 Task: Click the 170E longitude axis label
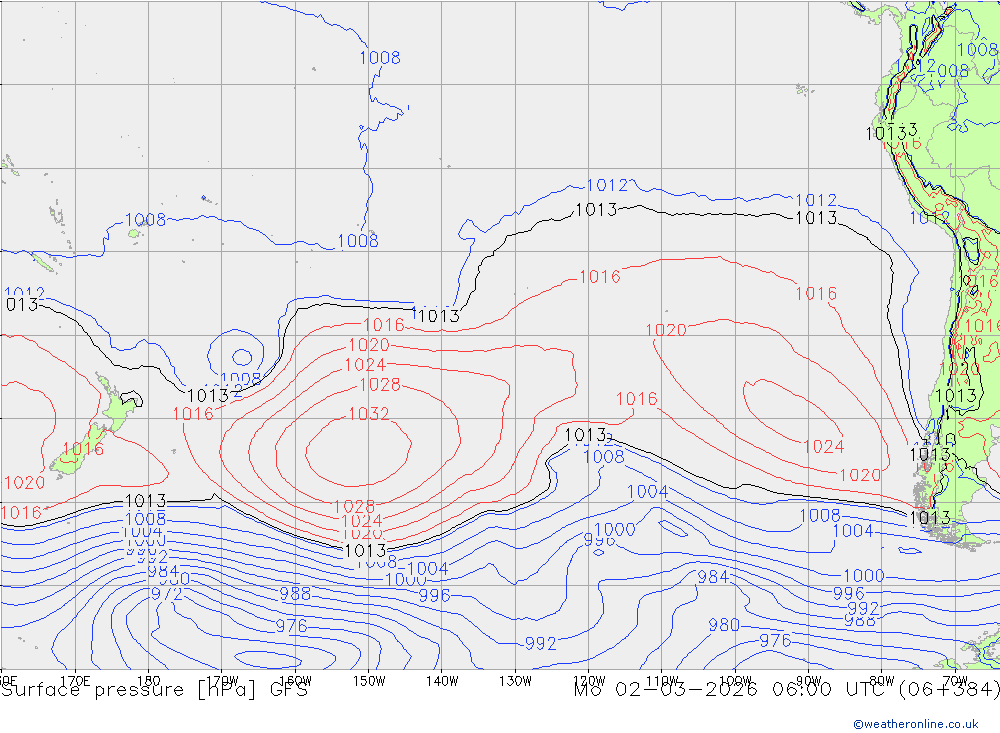pyautogui.click(x=75, y=681)
